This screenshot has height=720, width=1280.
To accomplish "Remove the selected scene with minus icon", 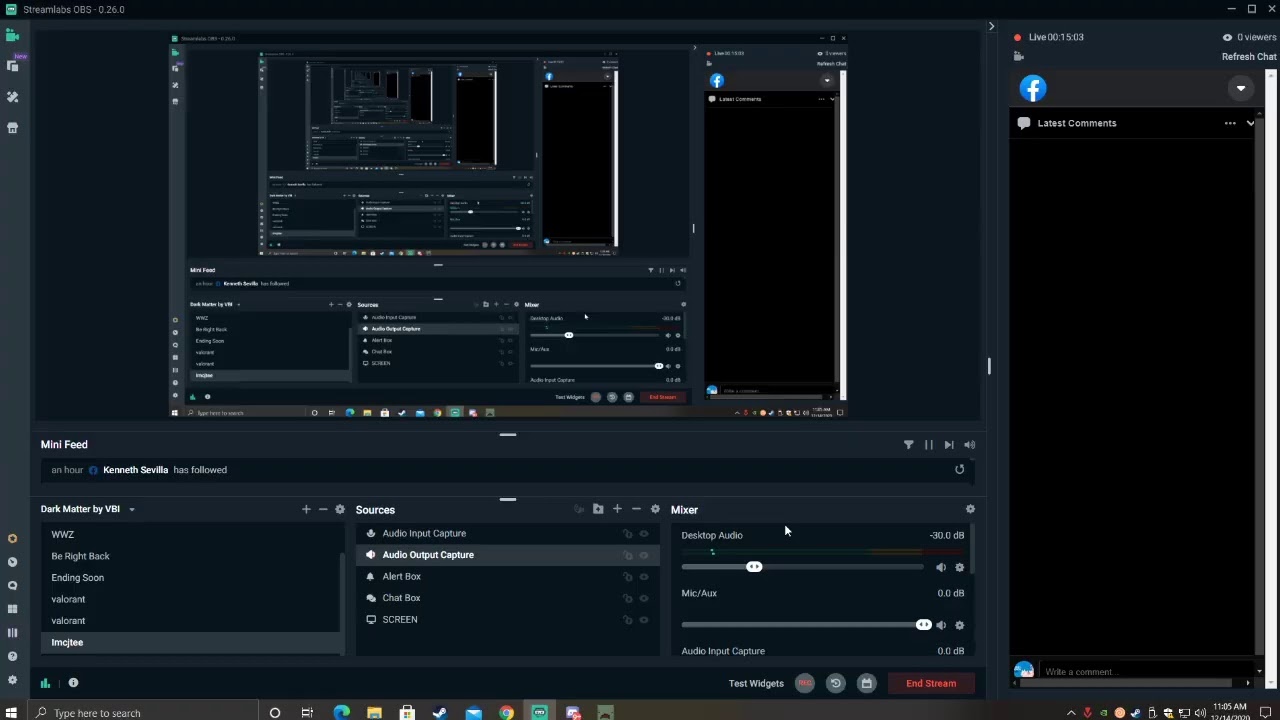I will tap(323, 509).
